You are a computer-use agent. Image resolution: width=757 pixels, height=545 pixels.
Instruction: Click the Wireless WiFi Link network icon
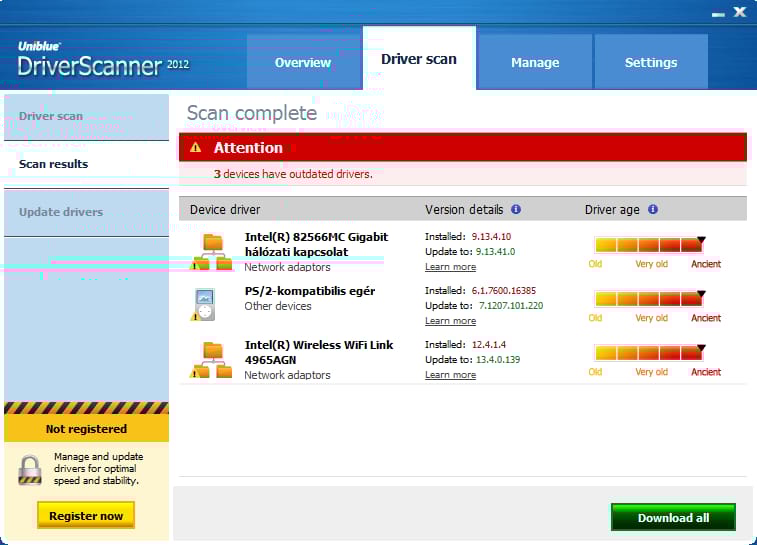tap(212, 360)
